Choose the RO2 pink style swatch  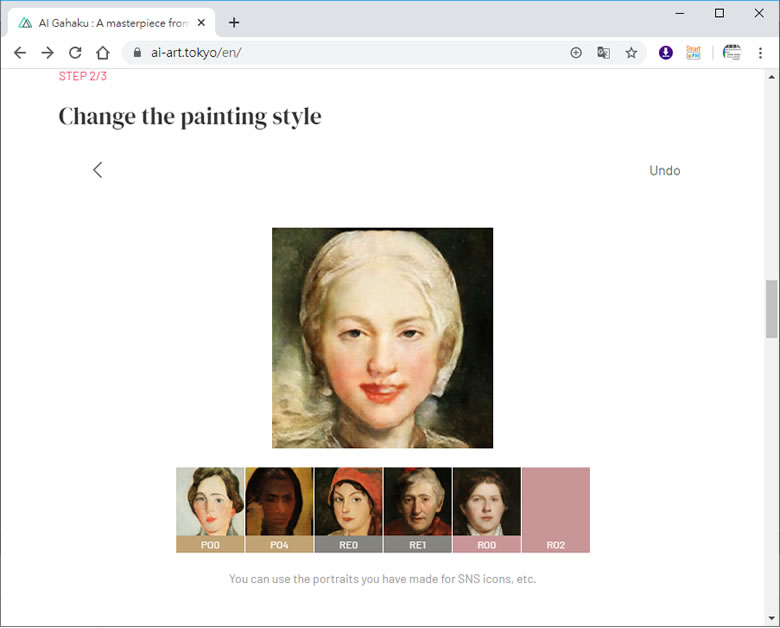(556, 510)
